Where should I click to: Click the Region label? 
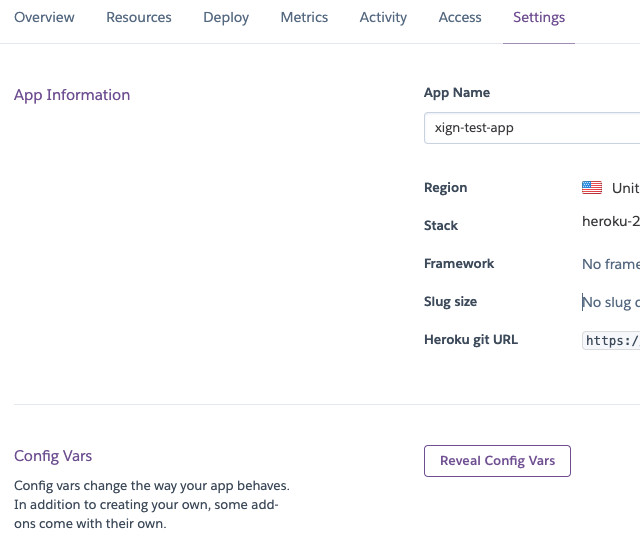tap(445, 188)
